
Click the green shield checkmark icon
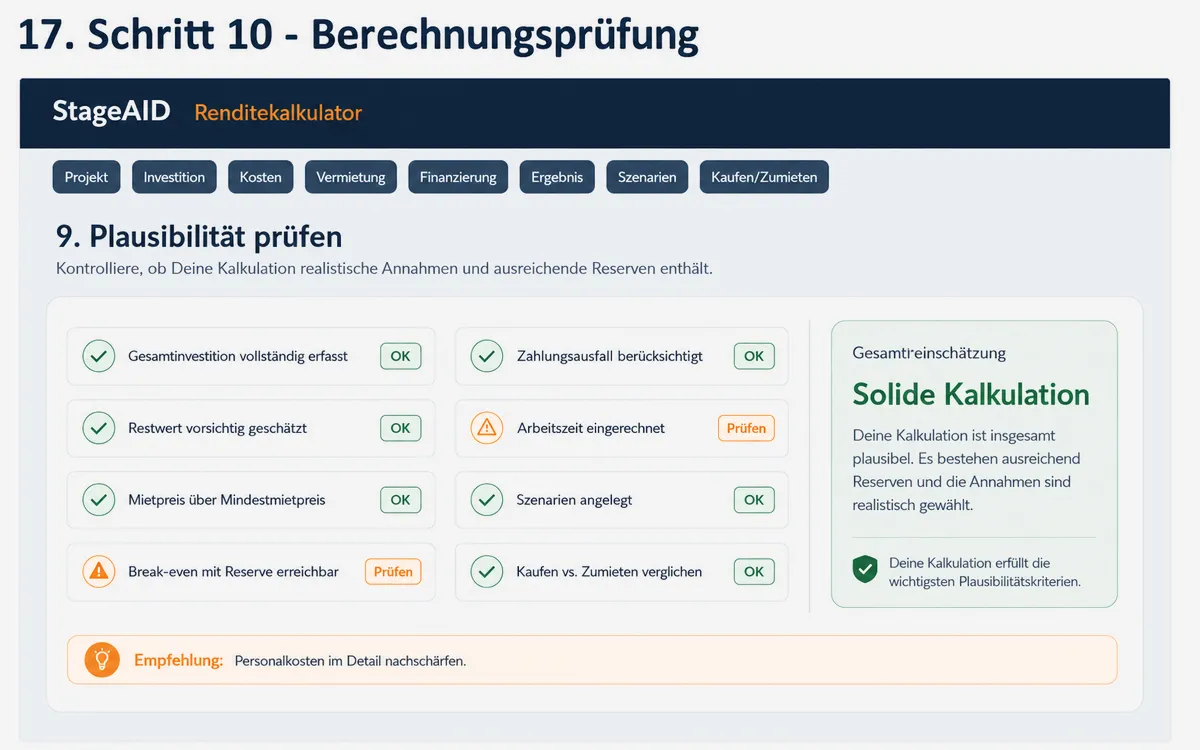865,570
